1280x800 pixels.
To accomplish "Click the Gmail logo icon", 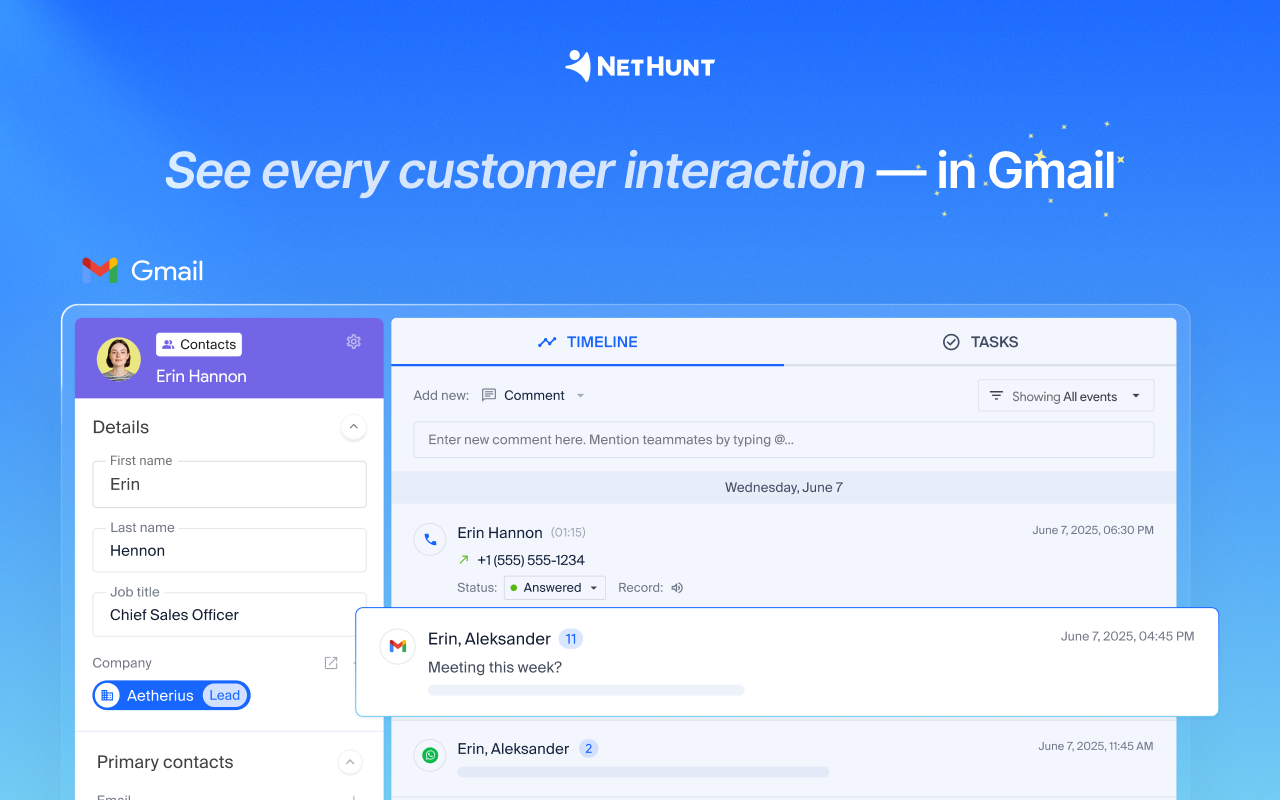I will [100, 270].
